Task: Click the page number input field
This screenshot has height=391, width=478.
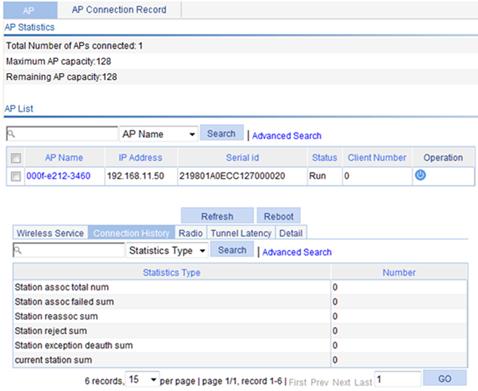Action: tap(398, 379)
